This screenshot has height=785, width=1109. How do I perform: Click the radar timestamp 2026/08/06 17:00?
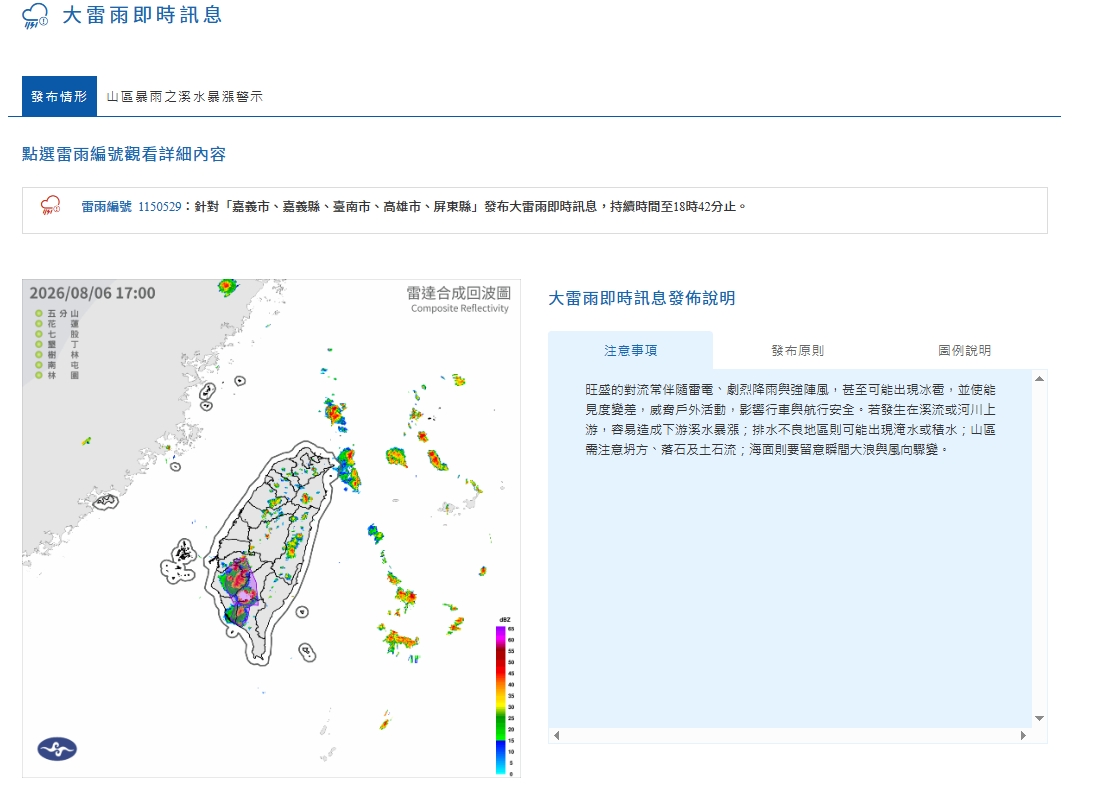pyautogui.click(x=92, y=293)
